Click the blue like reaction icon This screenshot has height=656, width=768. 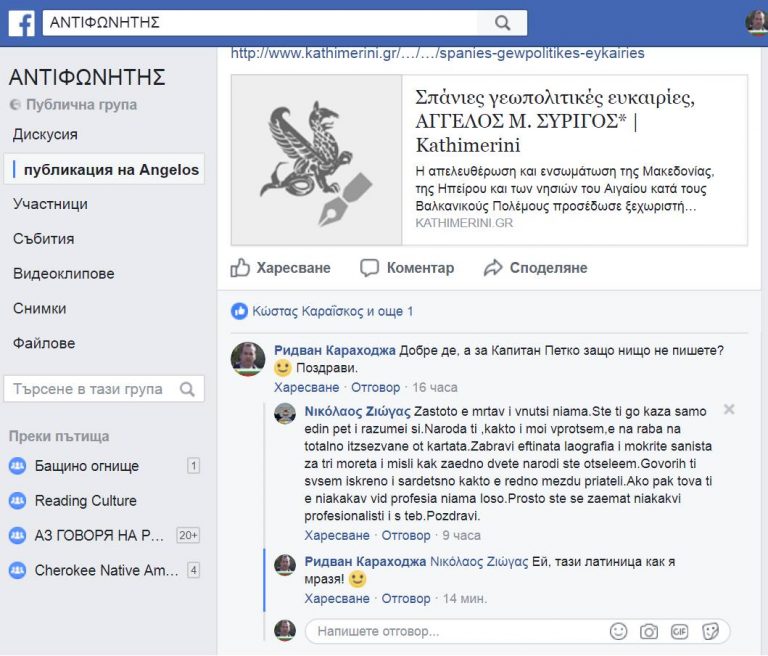click(239, 311)
